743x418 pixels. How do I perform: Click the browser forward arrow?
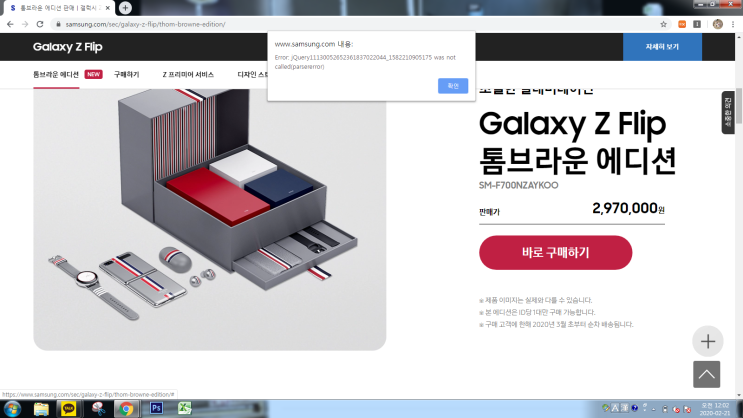25,24
